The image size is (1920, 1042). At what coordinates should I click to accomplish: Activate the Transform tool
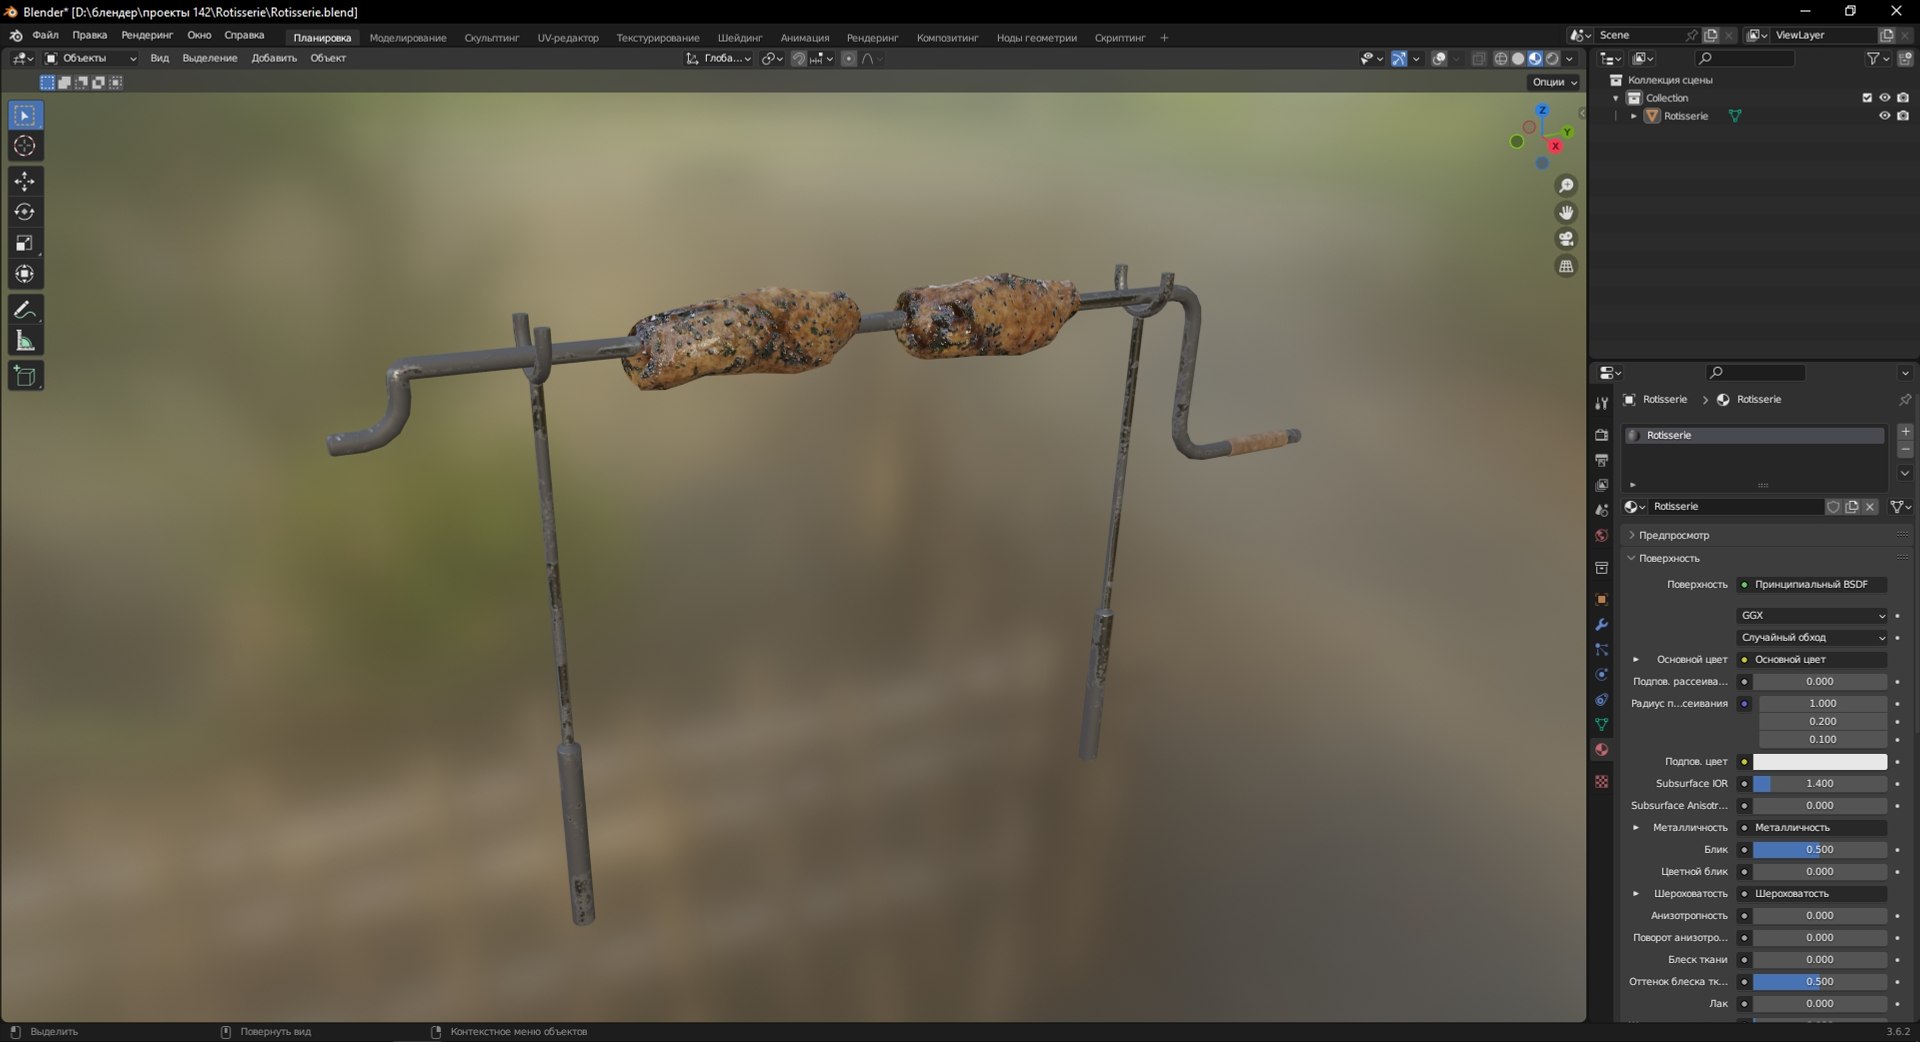pos(25,274)
